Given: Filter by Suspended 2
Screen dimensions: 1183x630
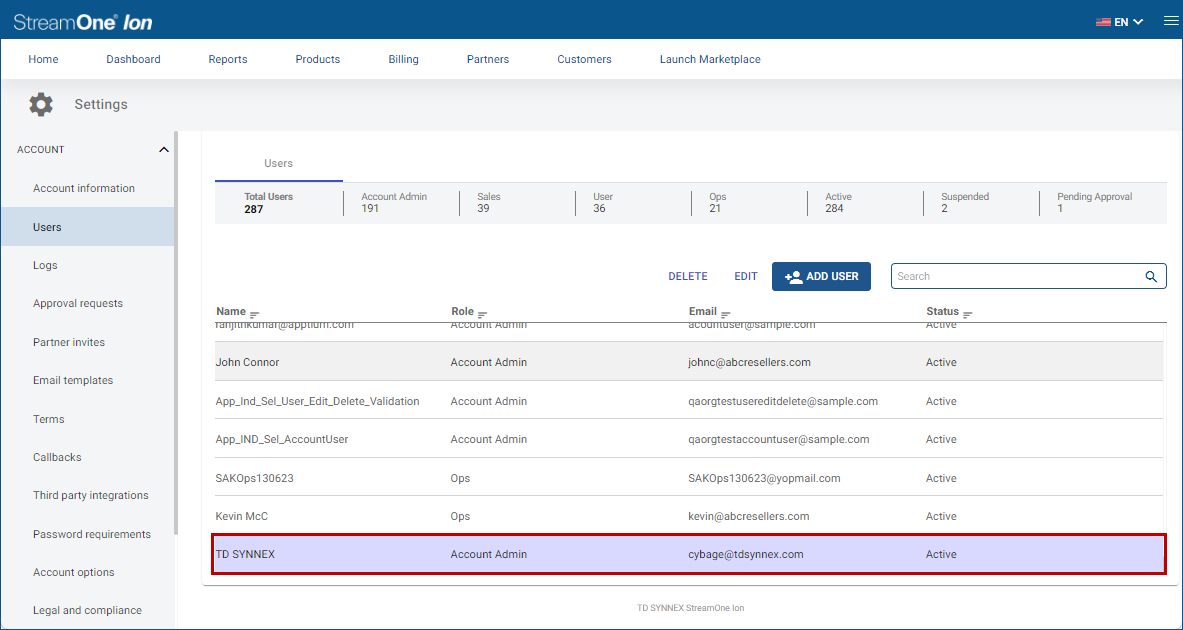Looking at the screenshot, I should tap(965, 202).
